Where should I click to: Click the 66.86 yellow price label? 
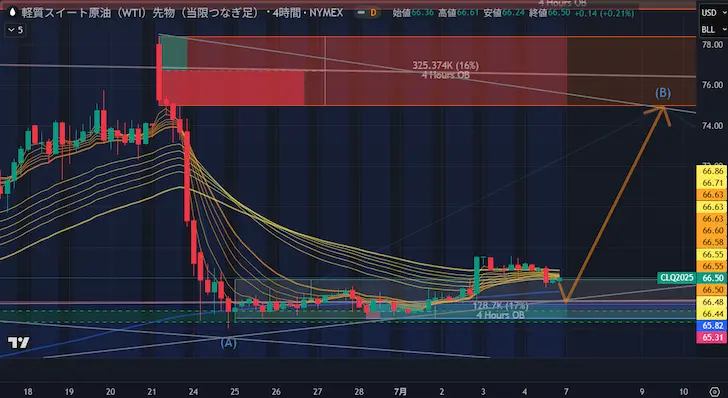click(x=712, y=171)
